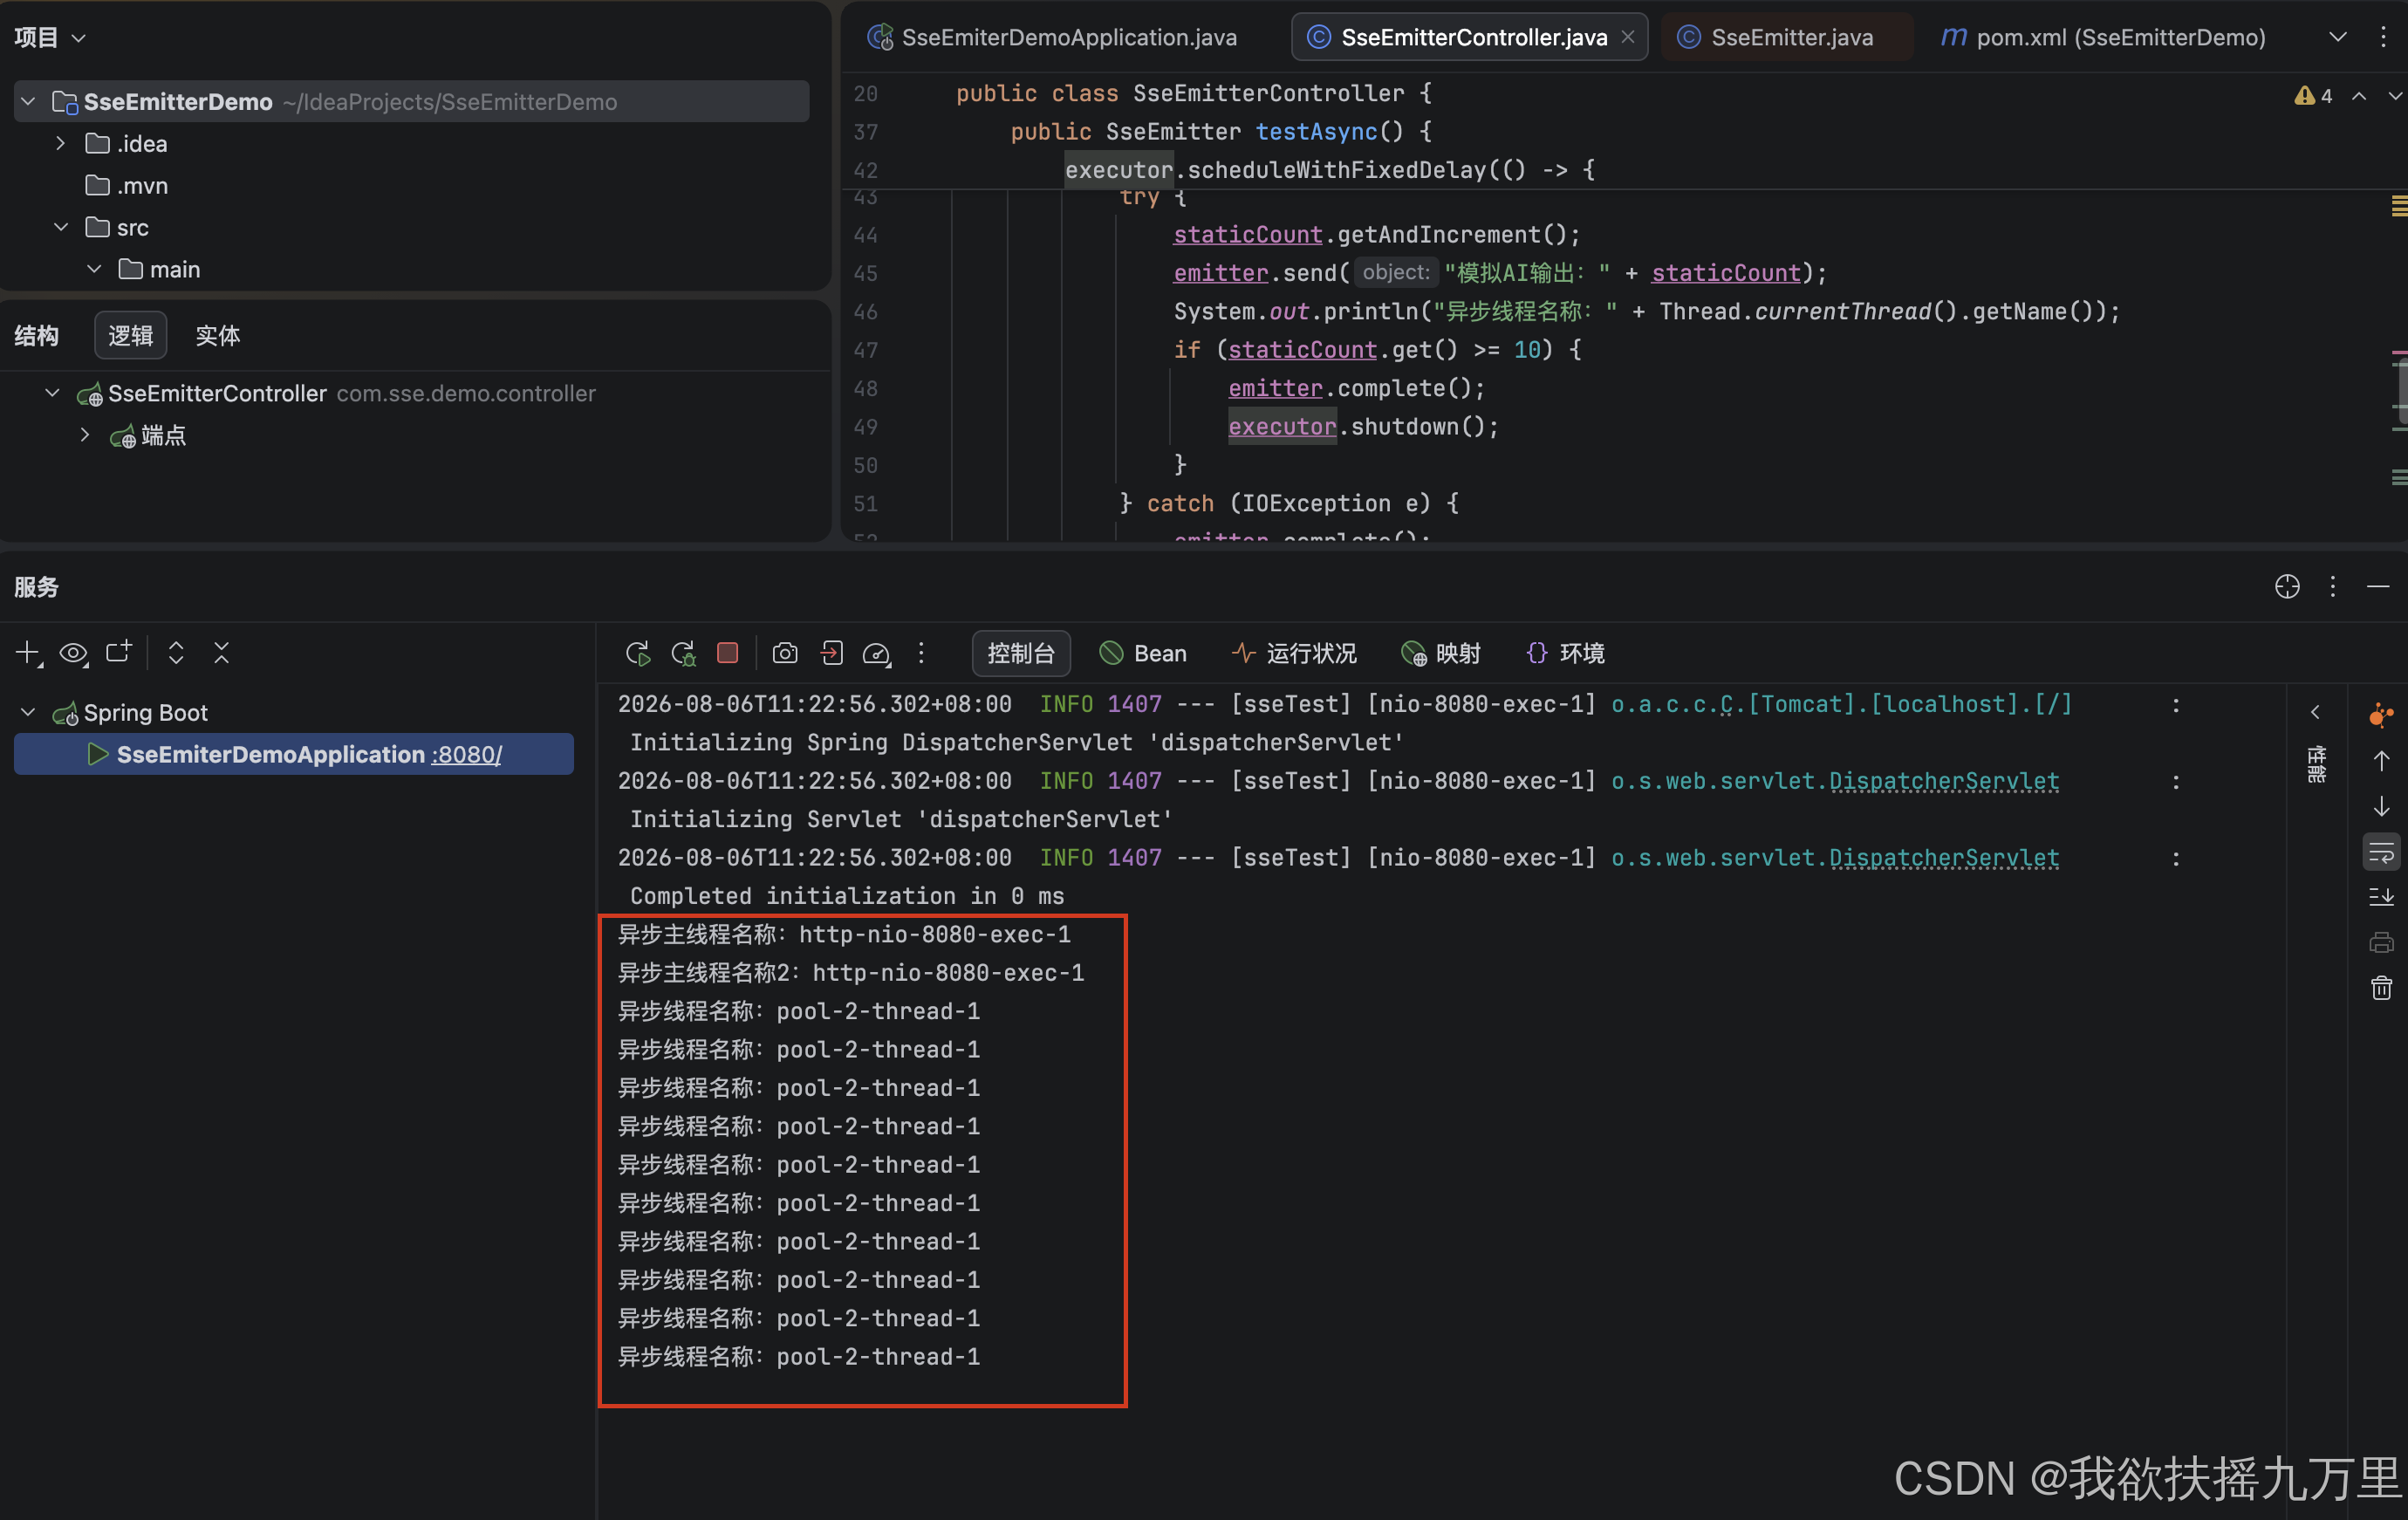This screenshot has height=1520, width=2408.
Task: Collapse the src folder
Action: point(61,227)
